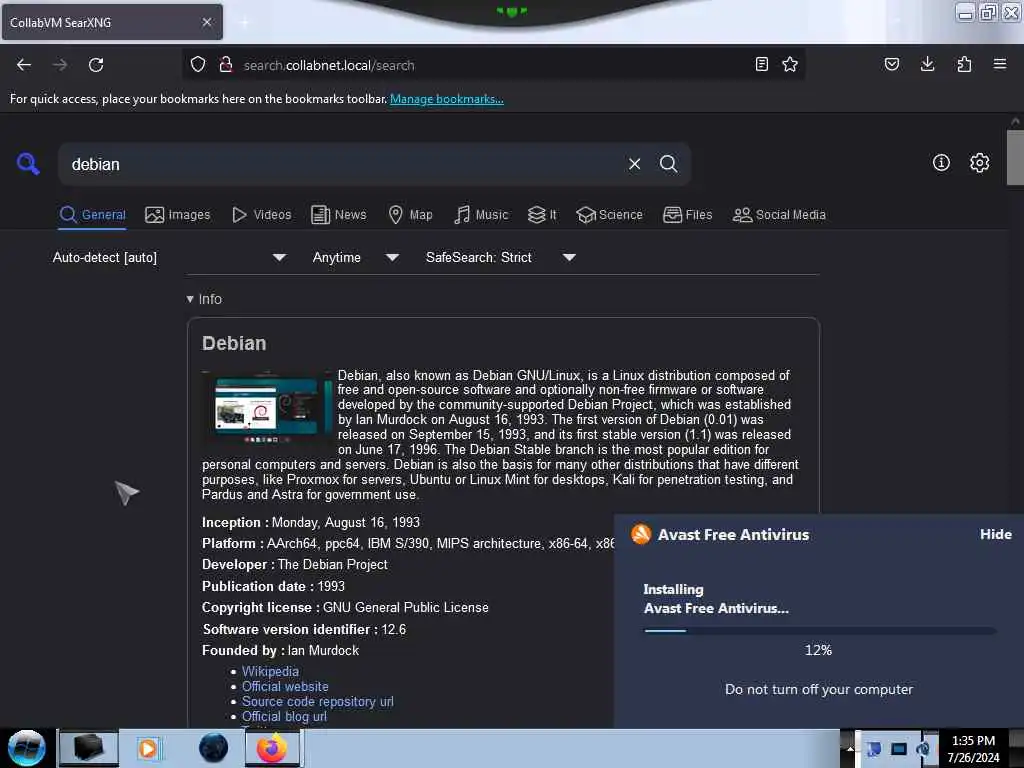Switch to the News tab

pos(339,215)
